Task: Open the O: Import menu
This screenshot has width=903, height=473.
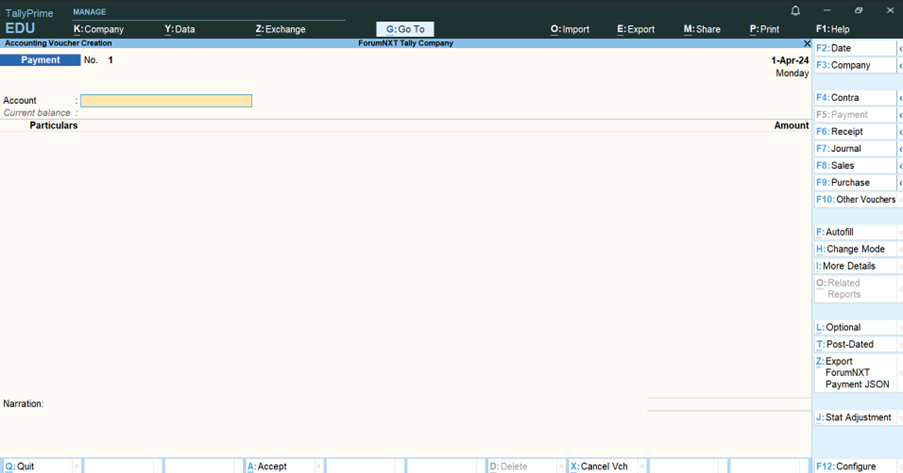Action: [x=570, y=29]
